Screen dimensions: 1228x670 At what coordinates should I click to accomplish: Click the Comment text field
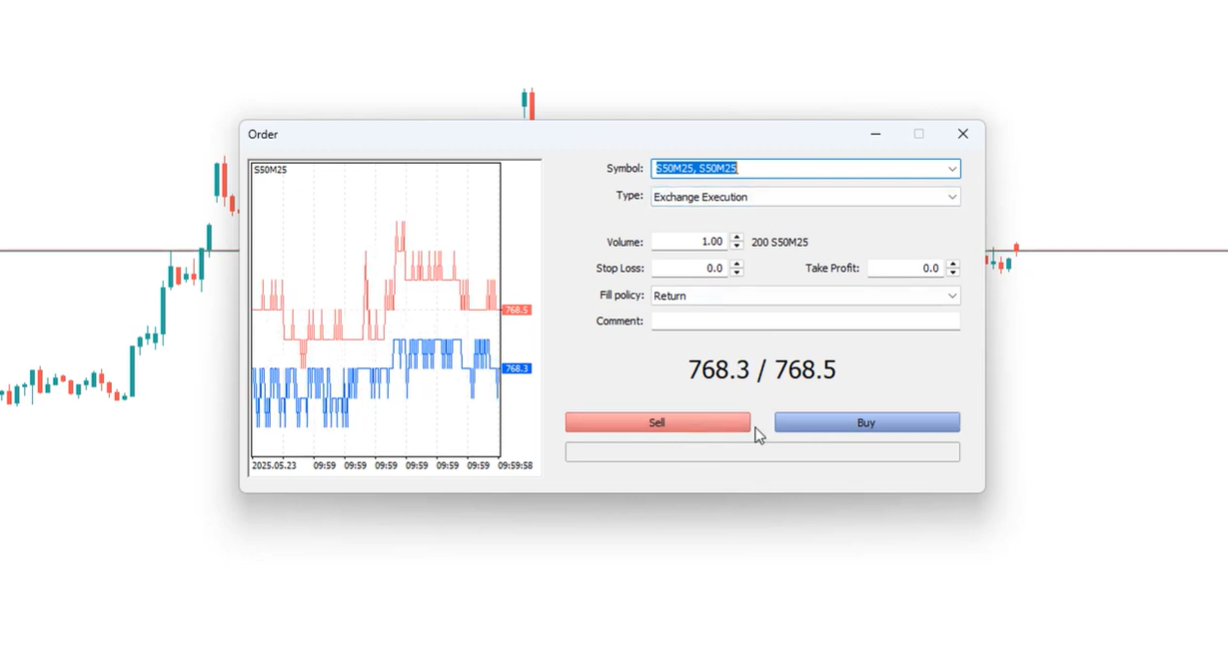click(x=805, y=321)
